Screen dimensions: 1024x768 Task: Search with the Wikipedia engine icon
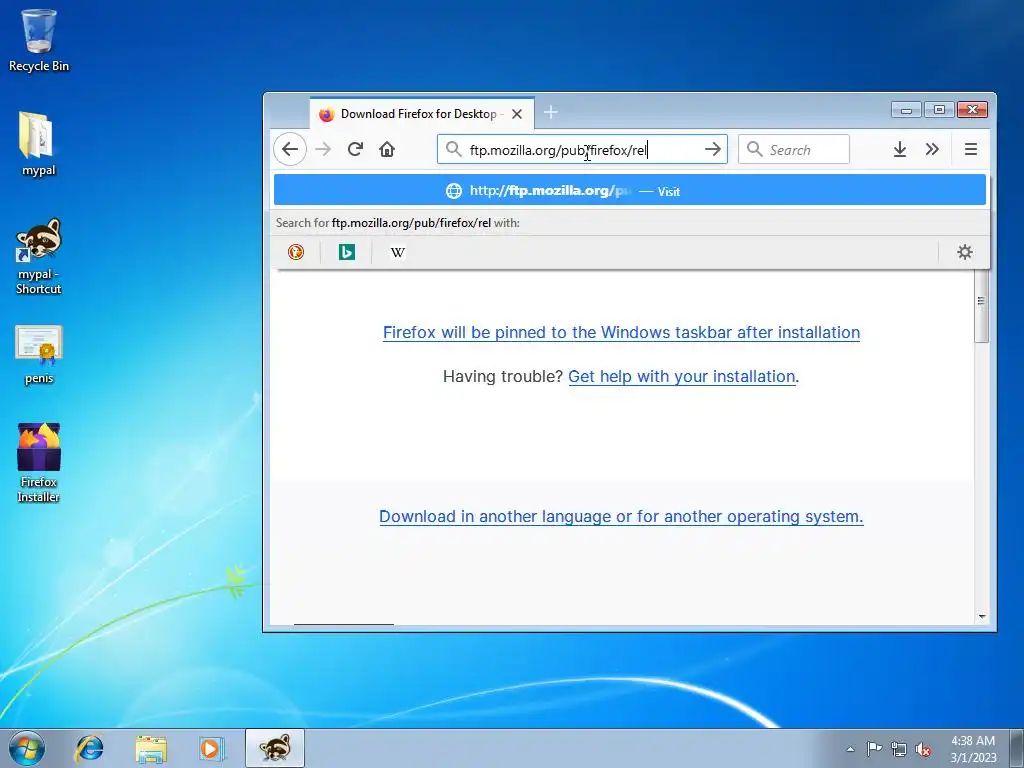point(398,252)
